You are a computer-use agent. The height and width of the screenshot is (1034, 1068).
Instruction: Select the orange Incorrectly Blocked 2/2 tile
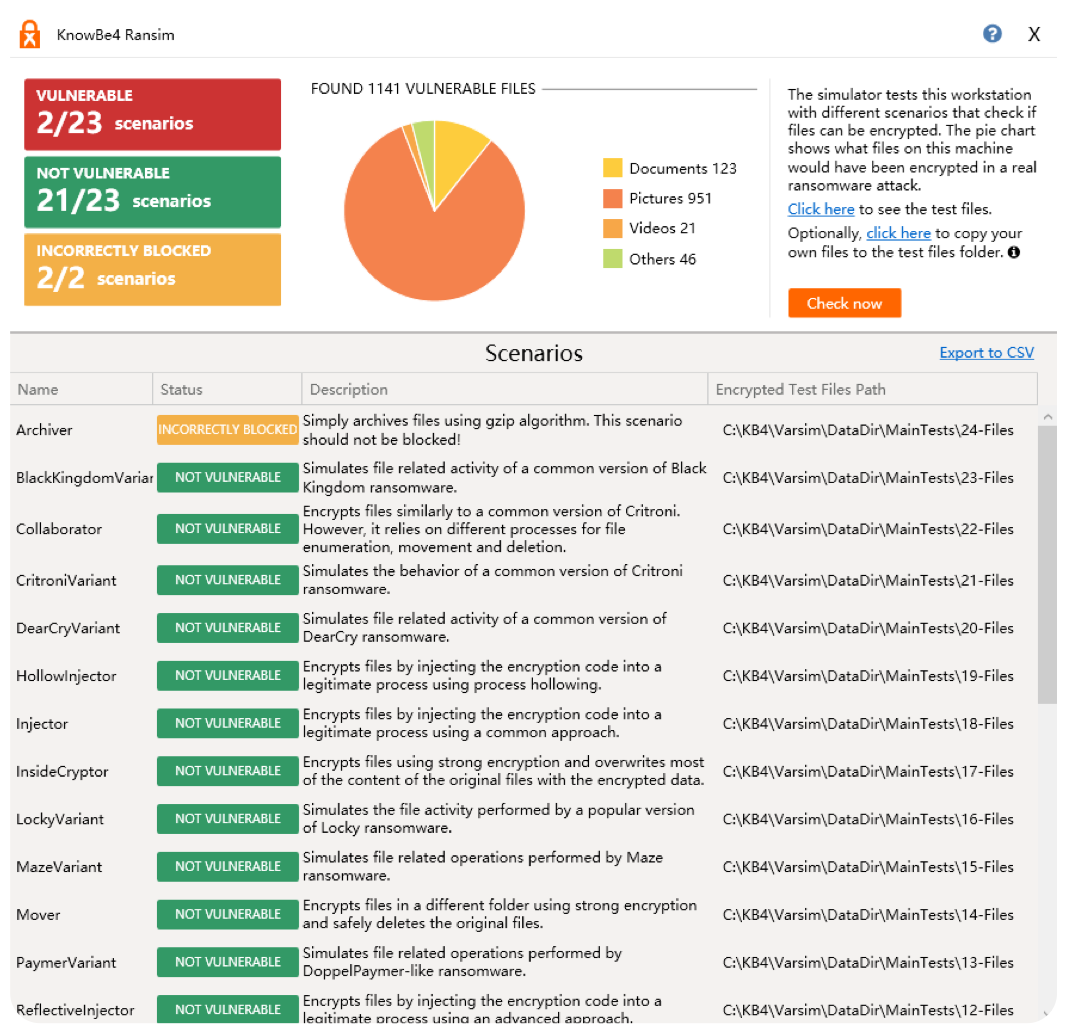click(x=153, y=270)
